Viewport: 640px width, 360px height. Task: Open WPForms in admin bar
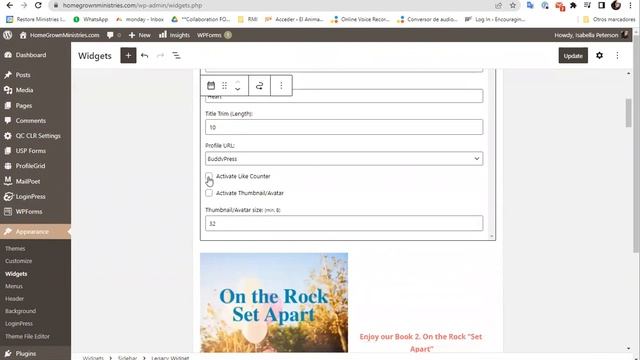click(214, 35)
